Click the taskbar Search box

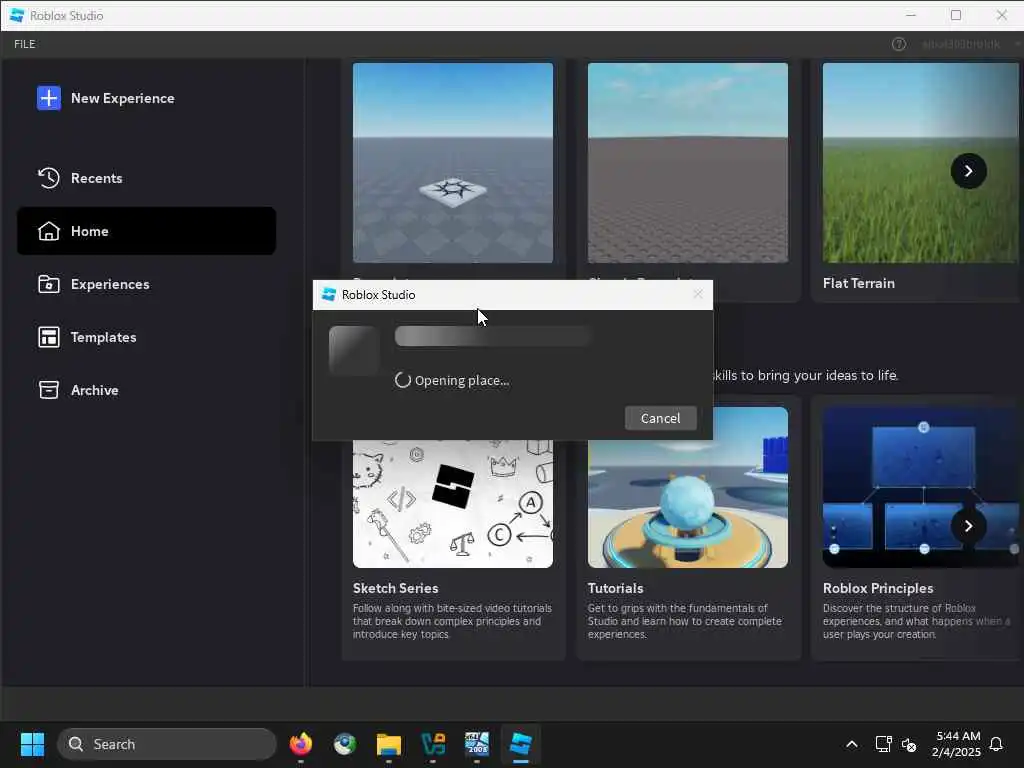(x=167, y=744)
